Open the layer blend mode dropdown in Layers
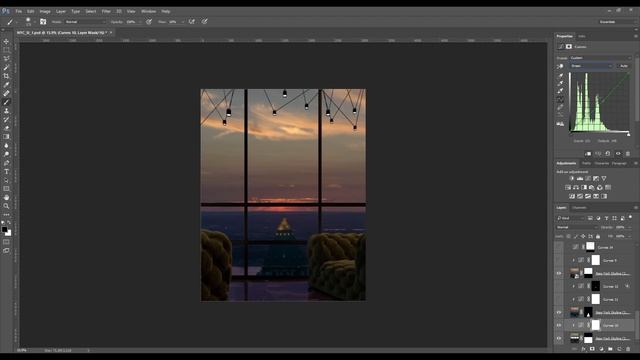 pyautogui.click(x=577, y=227)
